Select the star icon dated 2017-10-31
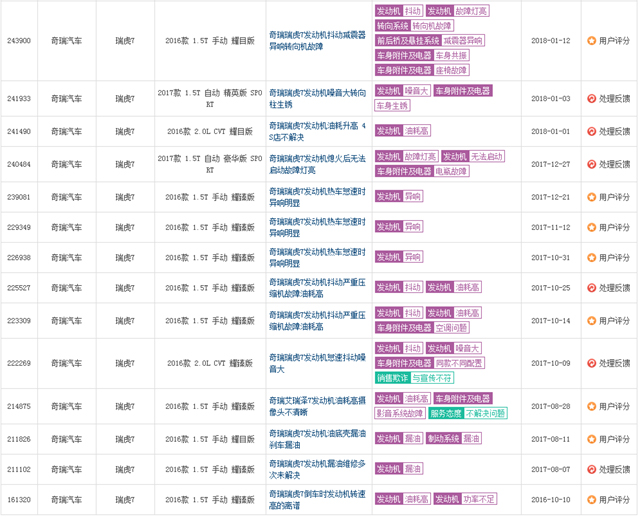640x517 pixels. 591,257
